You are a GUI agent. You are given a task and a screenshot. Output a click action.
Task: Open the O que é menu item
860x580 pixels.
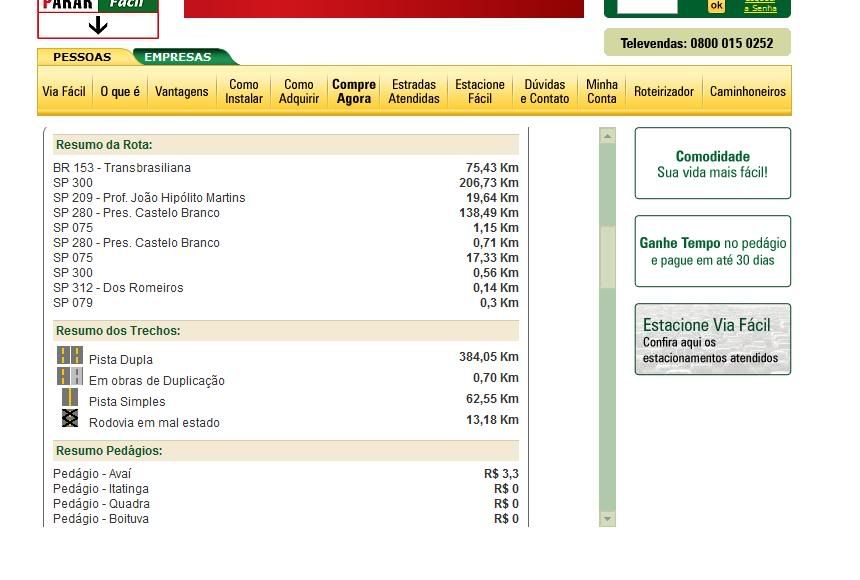point(120,91)
